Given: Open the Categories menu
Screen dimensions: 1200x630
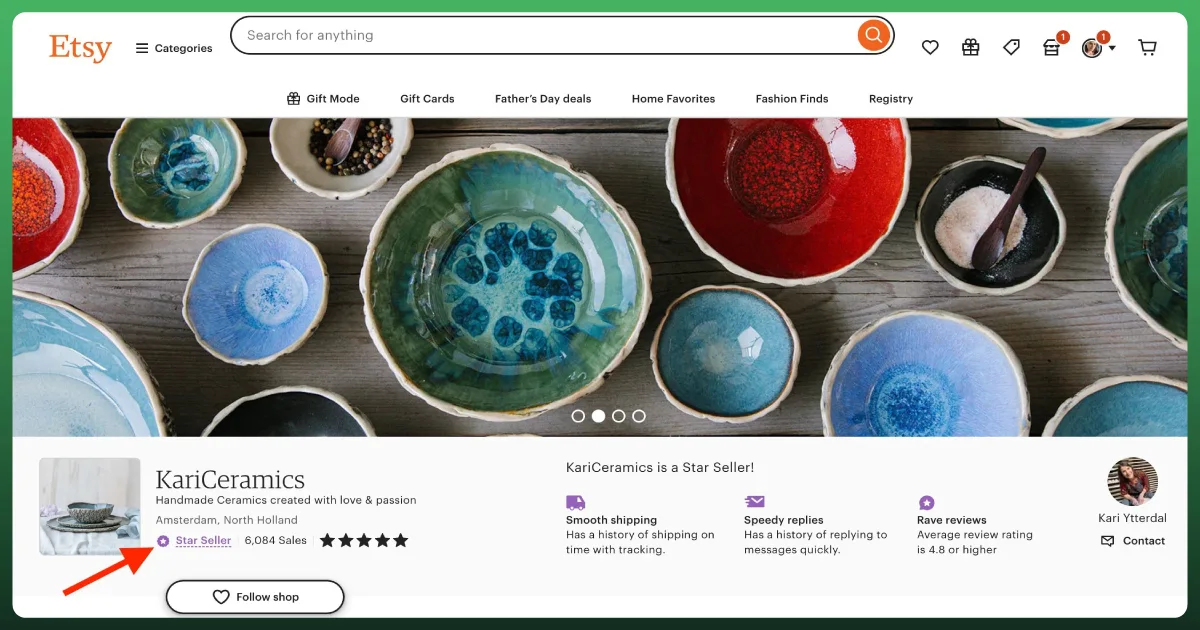Looking at the screenshot, I should point(174,48).
